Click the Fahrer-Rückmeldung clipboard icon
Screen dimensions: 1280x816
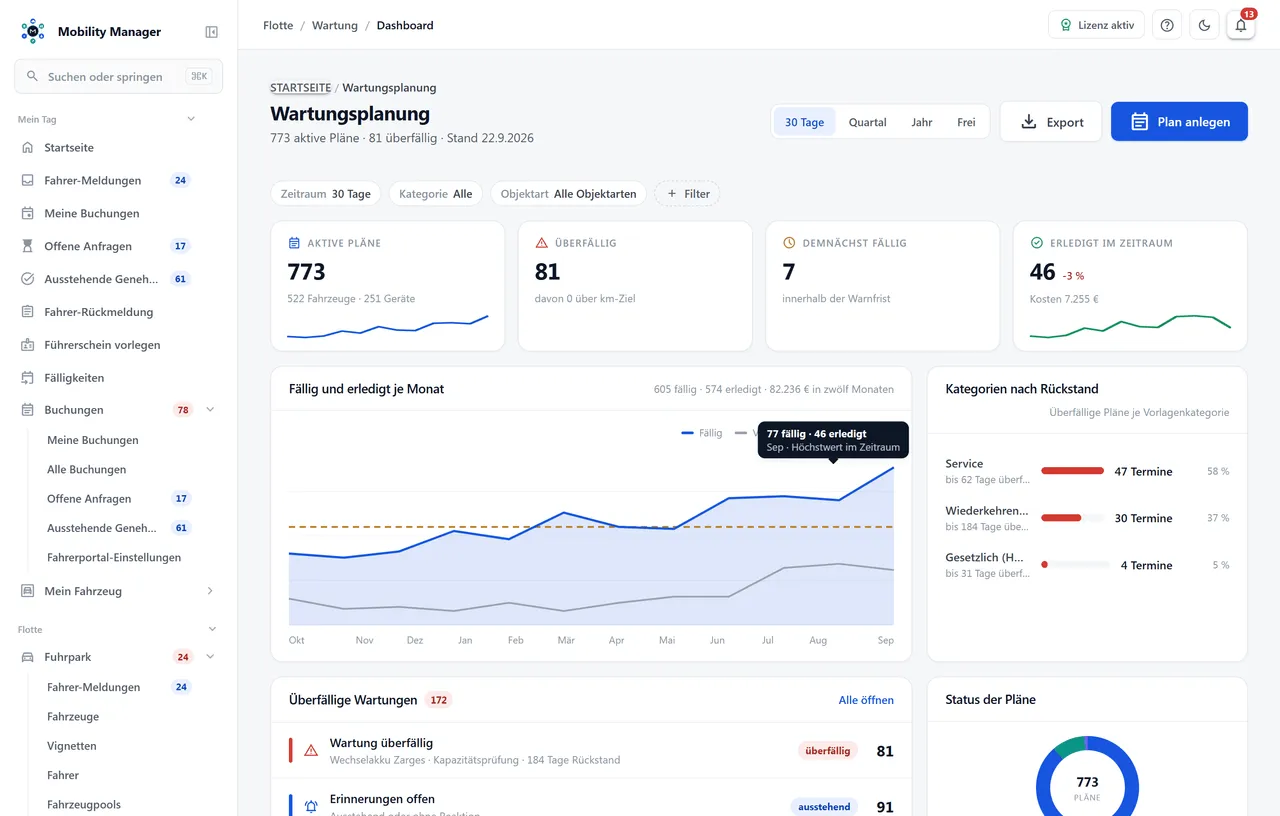[28, 312]
